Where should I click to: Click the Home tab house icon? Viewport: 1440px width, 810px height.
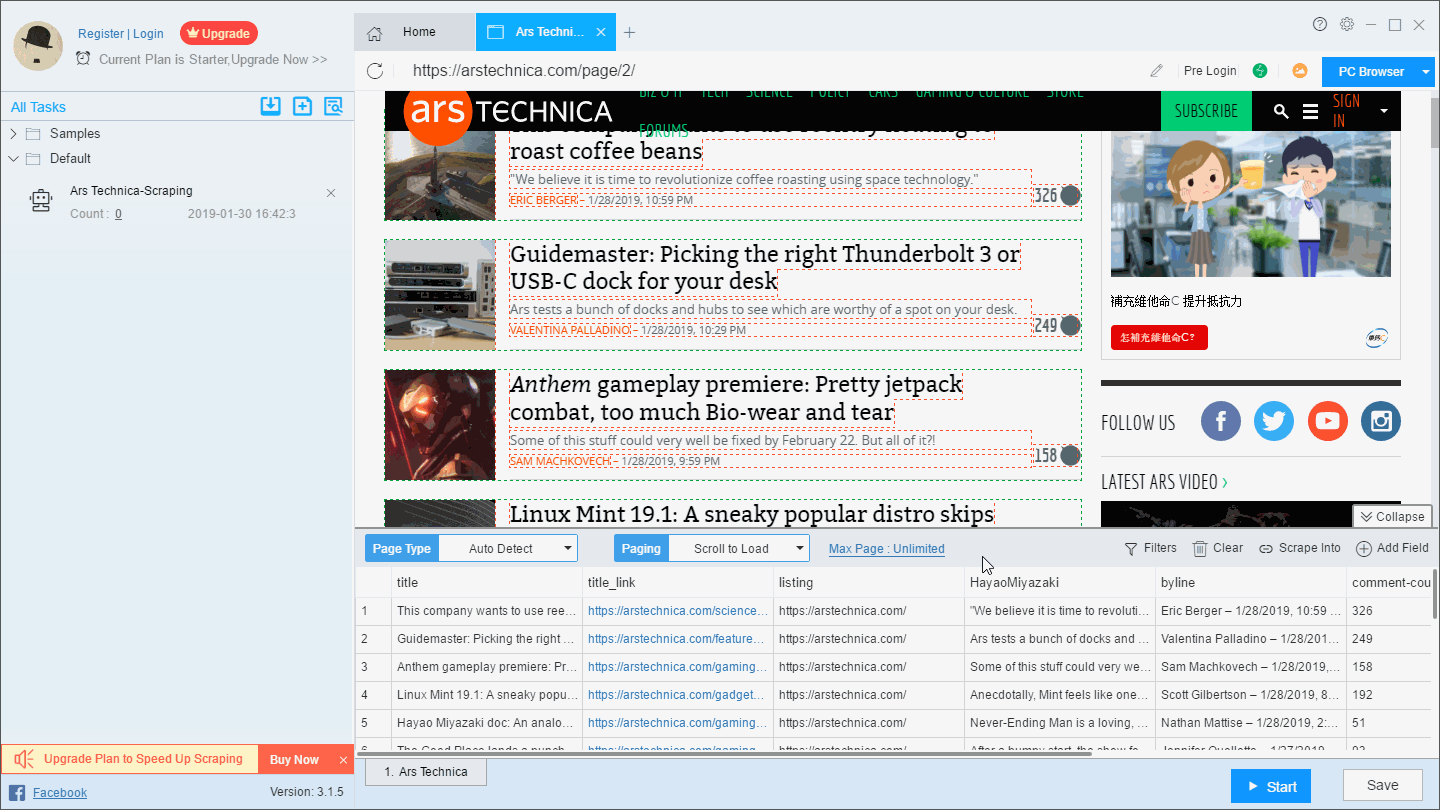(375, 33)
